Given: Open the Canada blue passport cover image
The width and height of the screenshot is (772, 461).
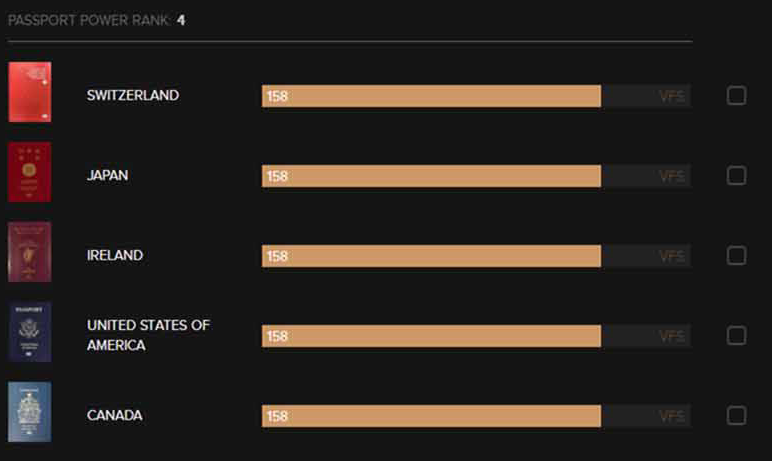Looking at the screenshot, I should [30, 412].
